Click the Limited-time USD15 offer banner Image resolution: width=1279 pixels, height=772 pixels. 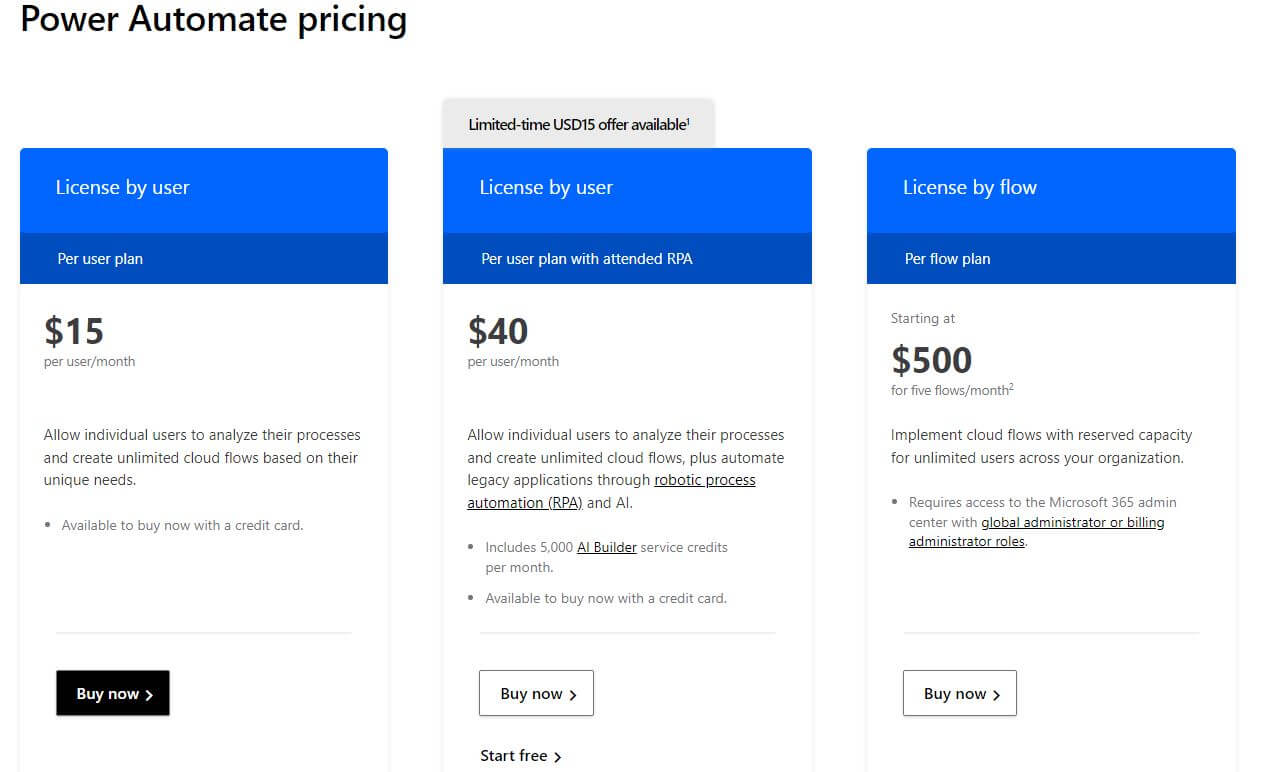click(578, 124)
